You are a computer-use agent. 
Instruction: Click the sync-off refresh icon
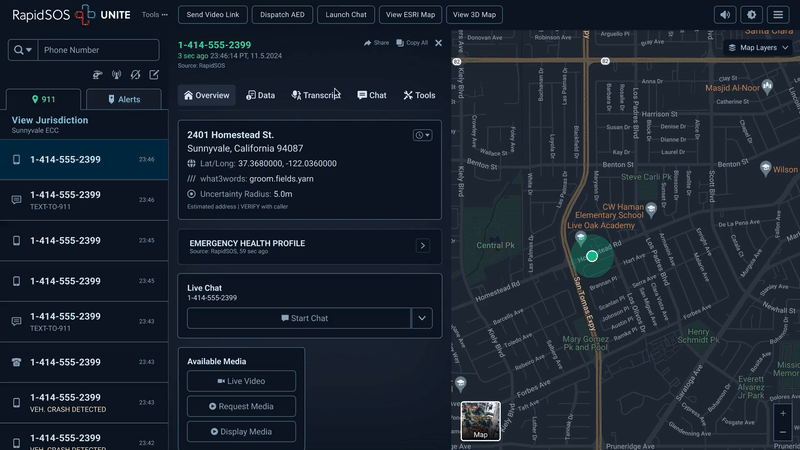point(135,75)
